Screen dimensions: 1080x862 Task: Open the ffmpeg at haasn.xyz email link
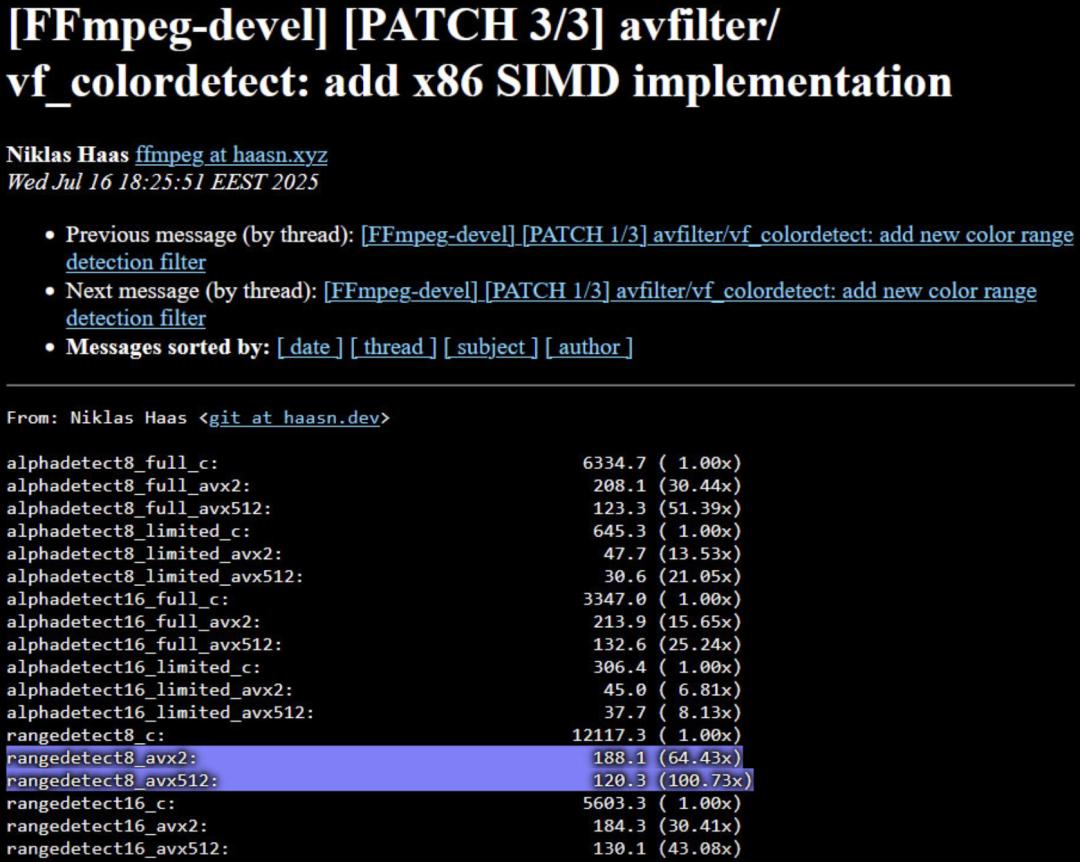pyautogui.click(x=231, y=155)
